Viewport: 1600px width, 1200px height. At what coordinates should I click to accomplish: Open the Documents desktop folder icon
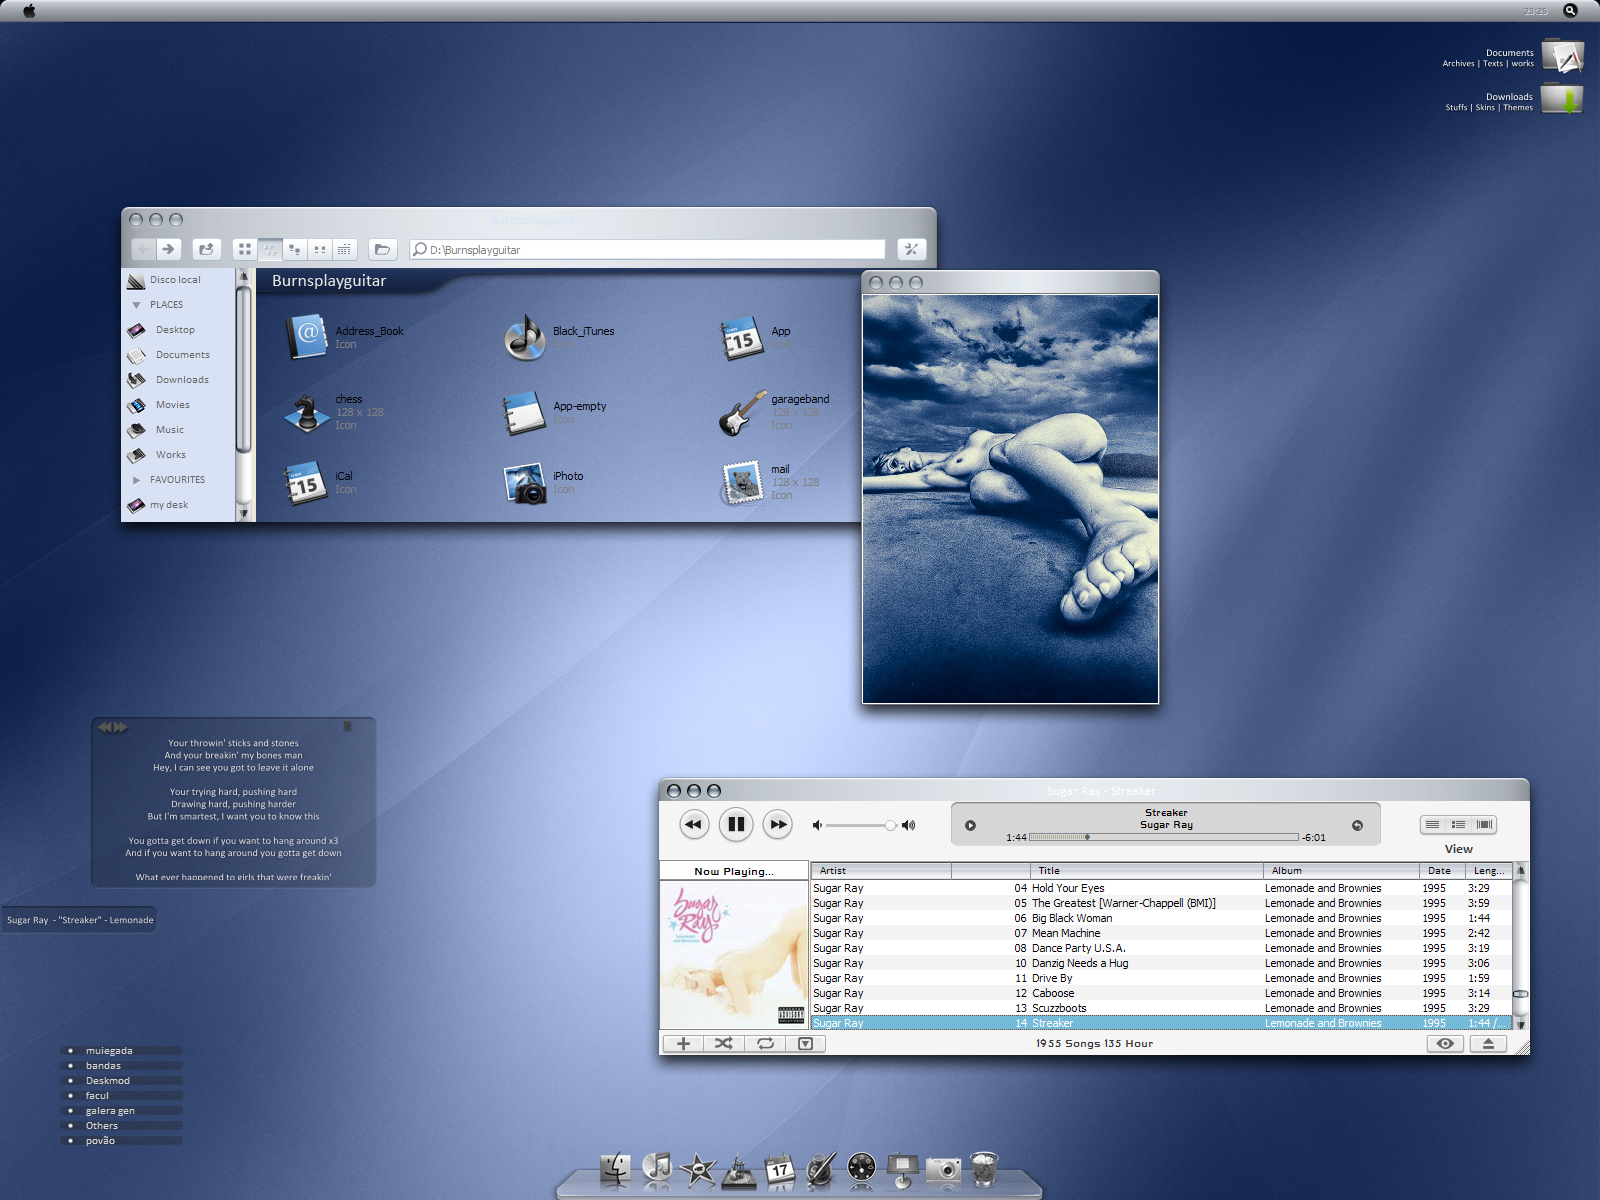click(x=1562, y=56)
